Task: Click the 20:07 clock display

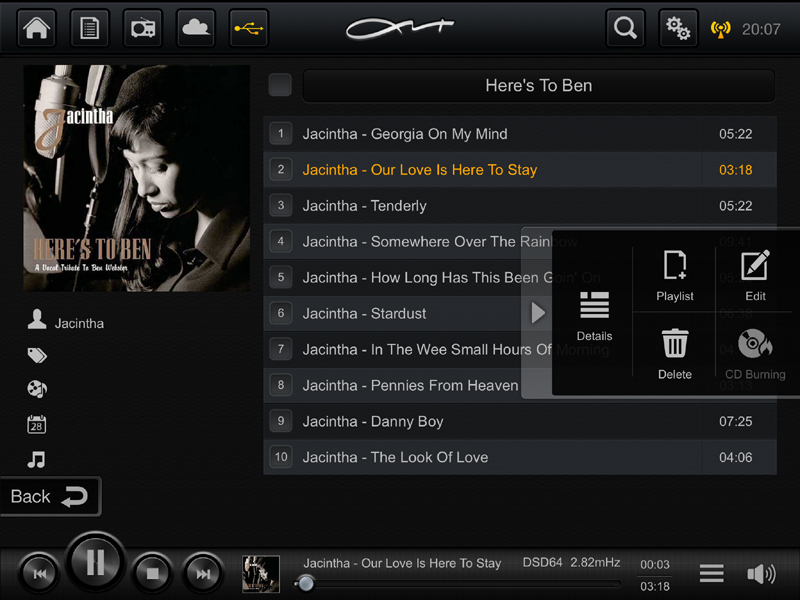Action: pyautogui.click(x=761, y=30)
